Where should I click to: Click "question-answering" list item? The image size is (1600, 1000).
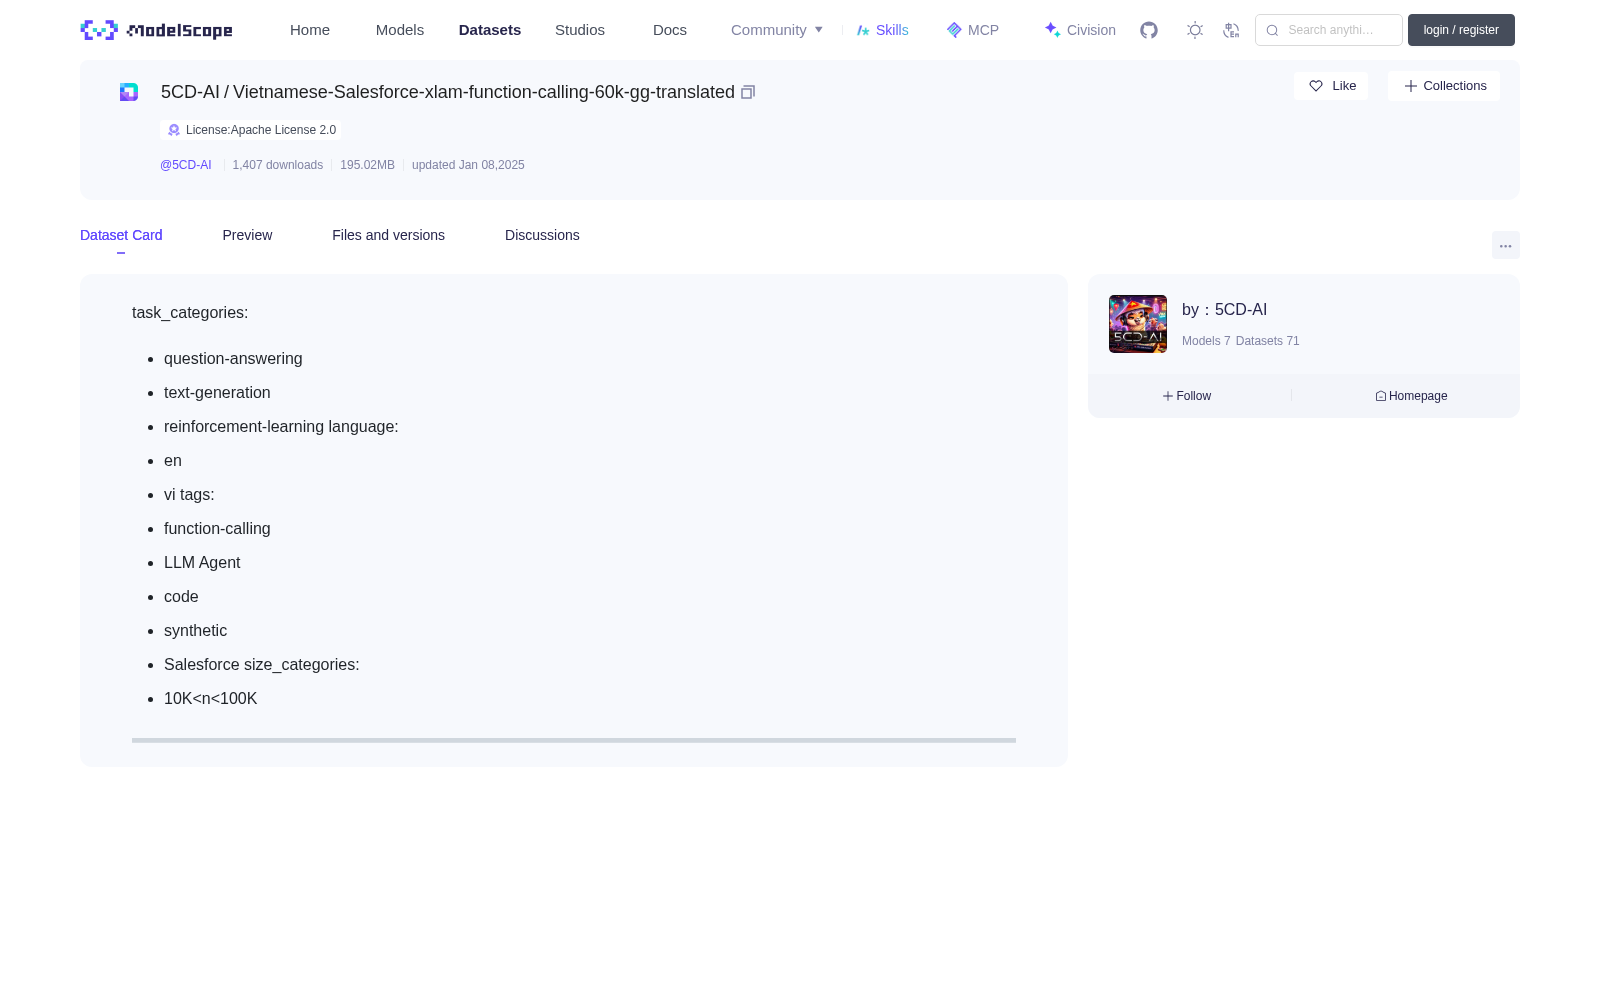(x=233, y=359)
